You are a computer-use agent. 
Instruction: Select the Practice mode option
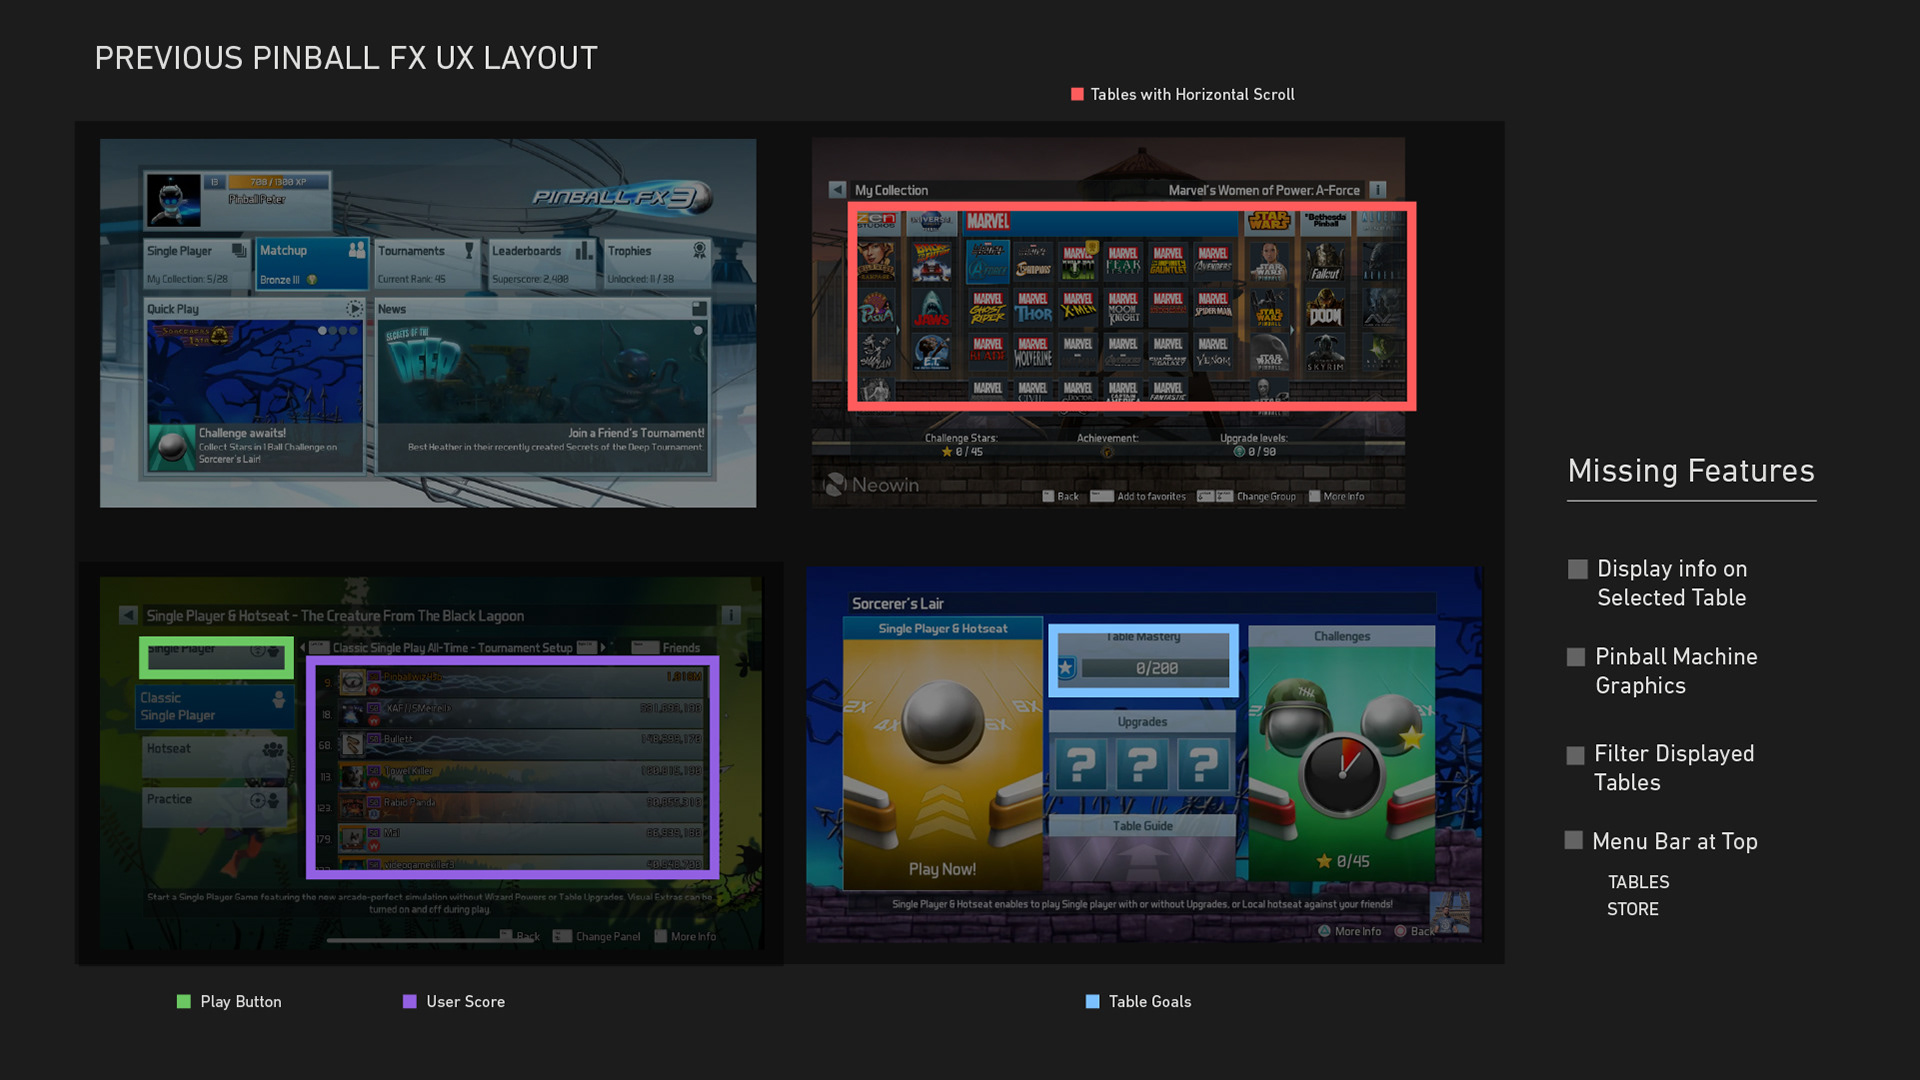coord(214,807)
